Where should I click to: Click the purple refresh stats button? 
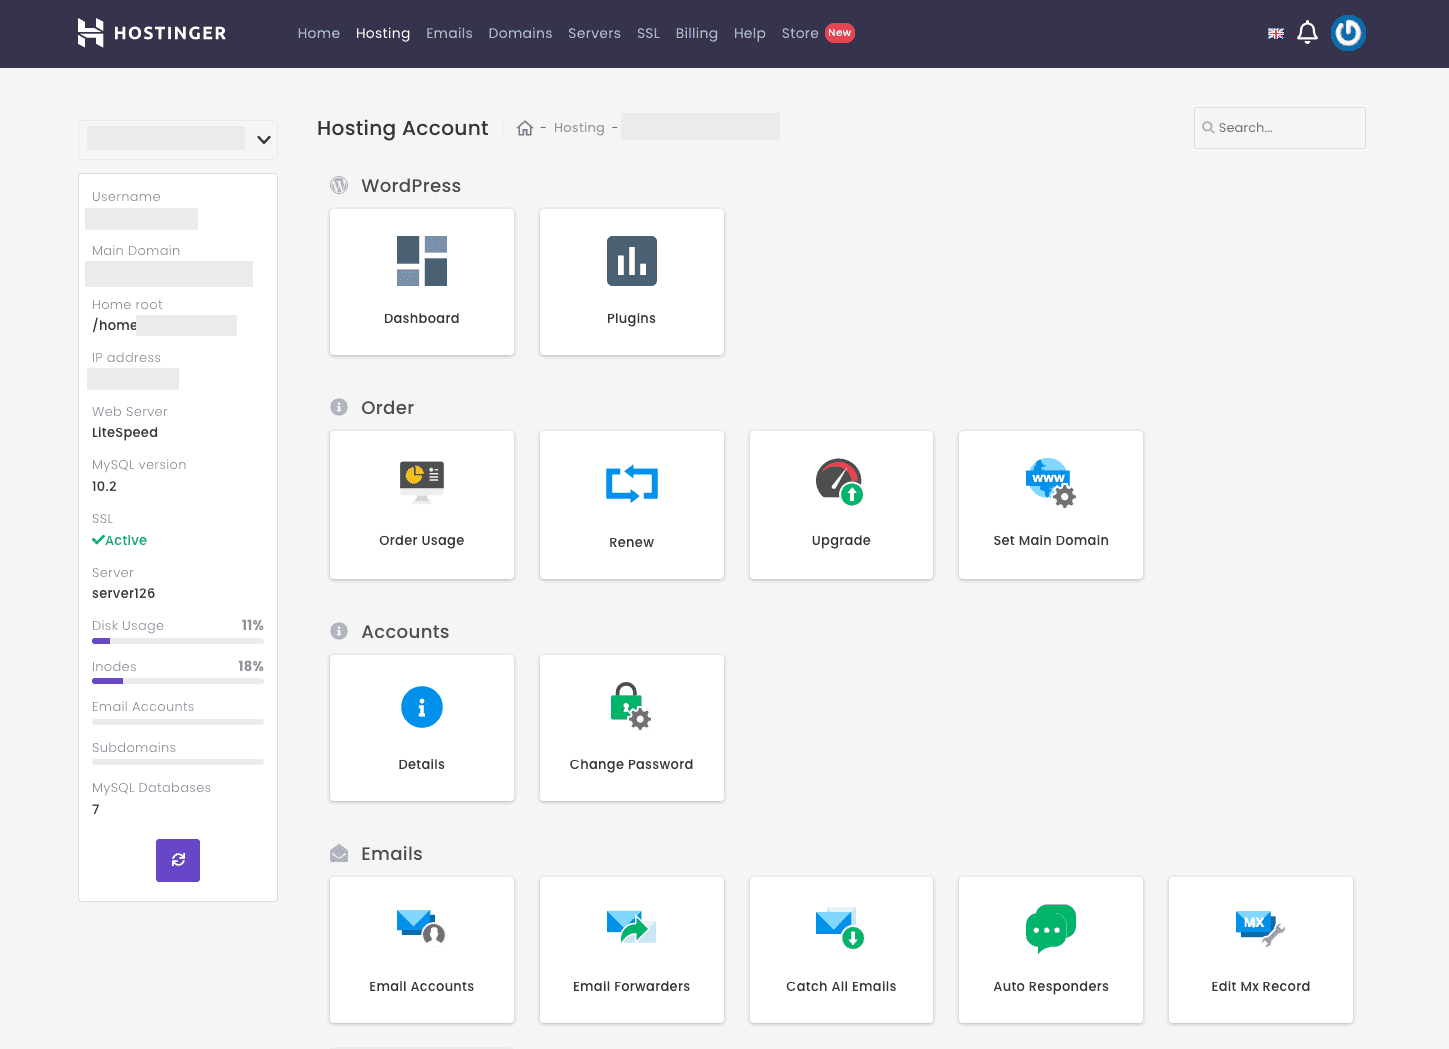point(178,860)
